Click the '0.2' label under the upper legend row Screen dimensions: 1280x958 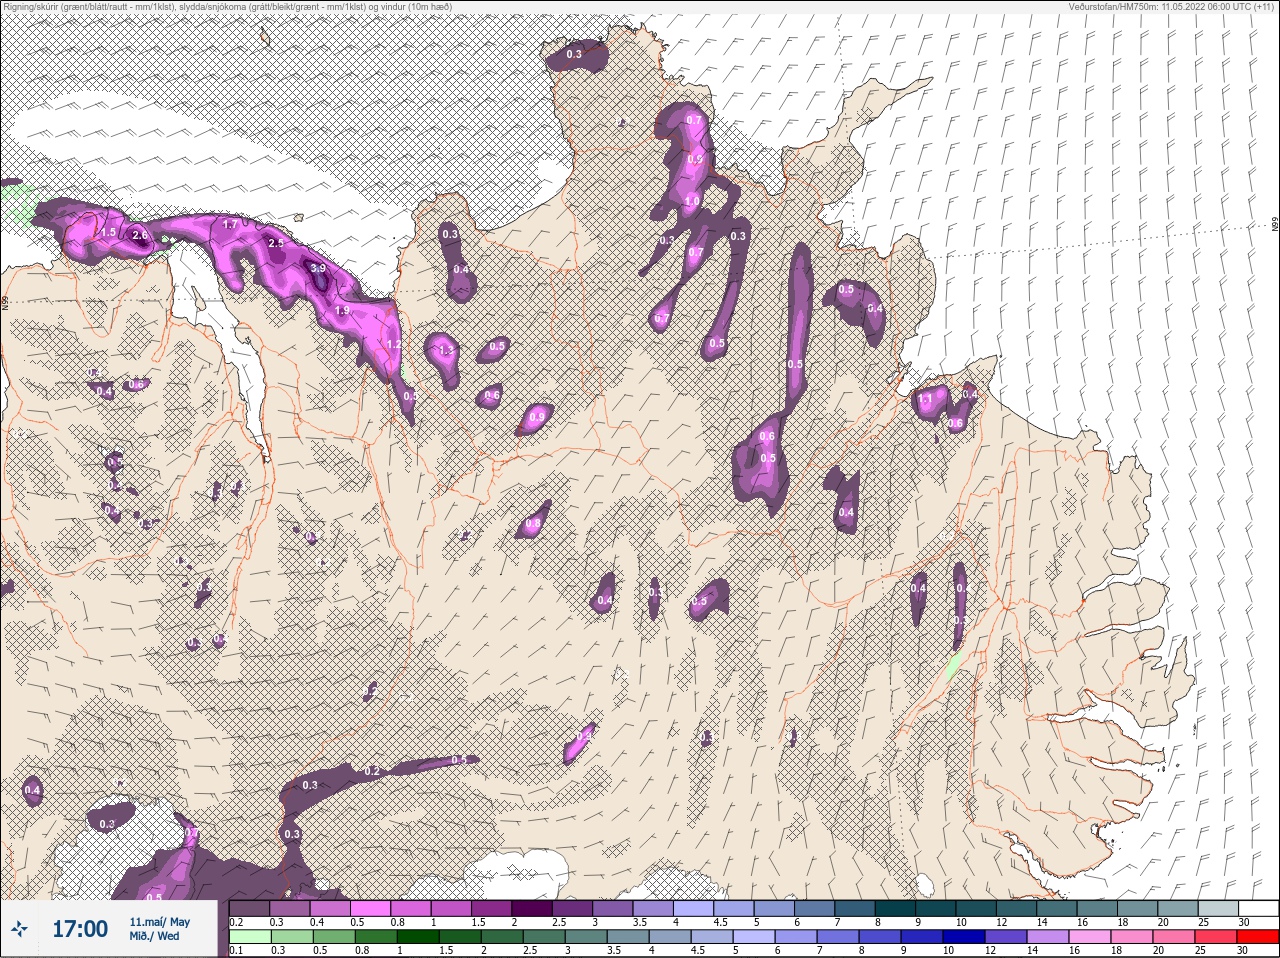point(236,922)
